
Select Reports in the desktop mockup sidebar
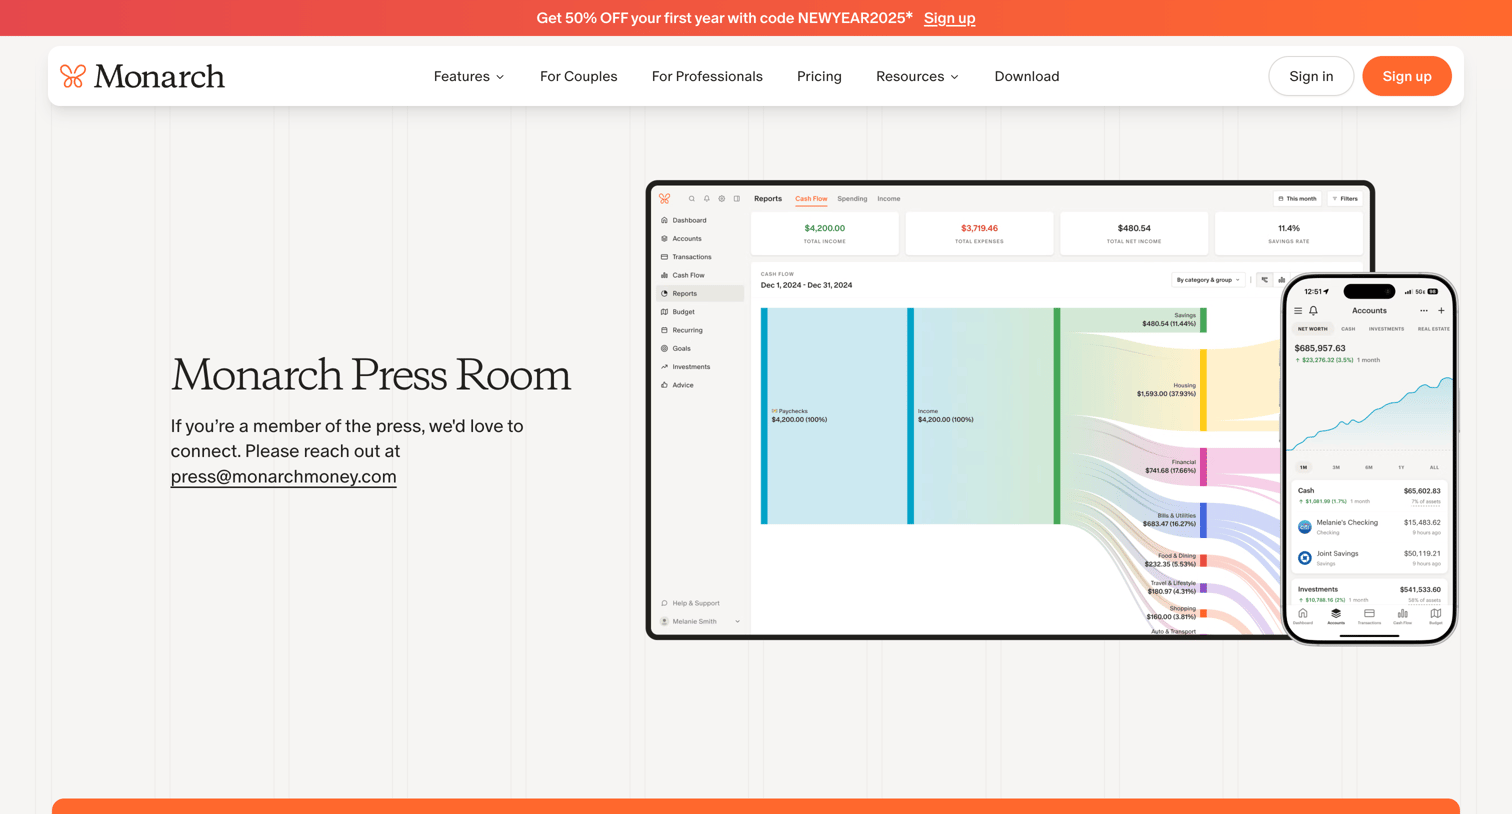point(699,294)
